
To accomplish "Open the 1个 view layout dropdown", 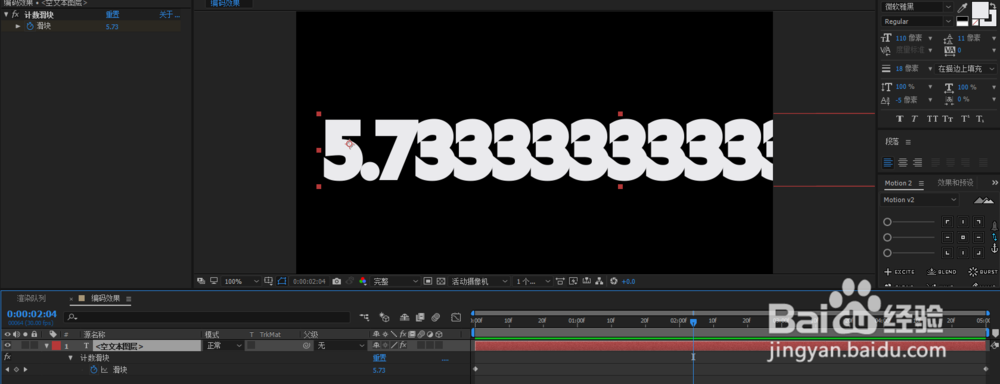I will point(533,281).
